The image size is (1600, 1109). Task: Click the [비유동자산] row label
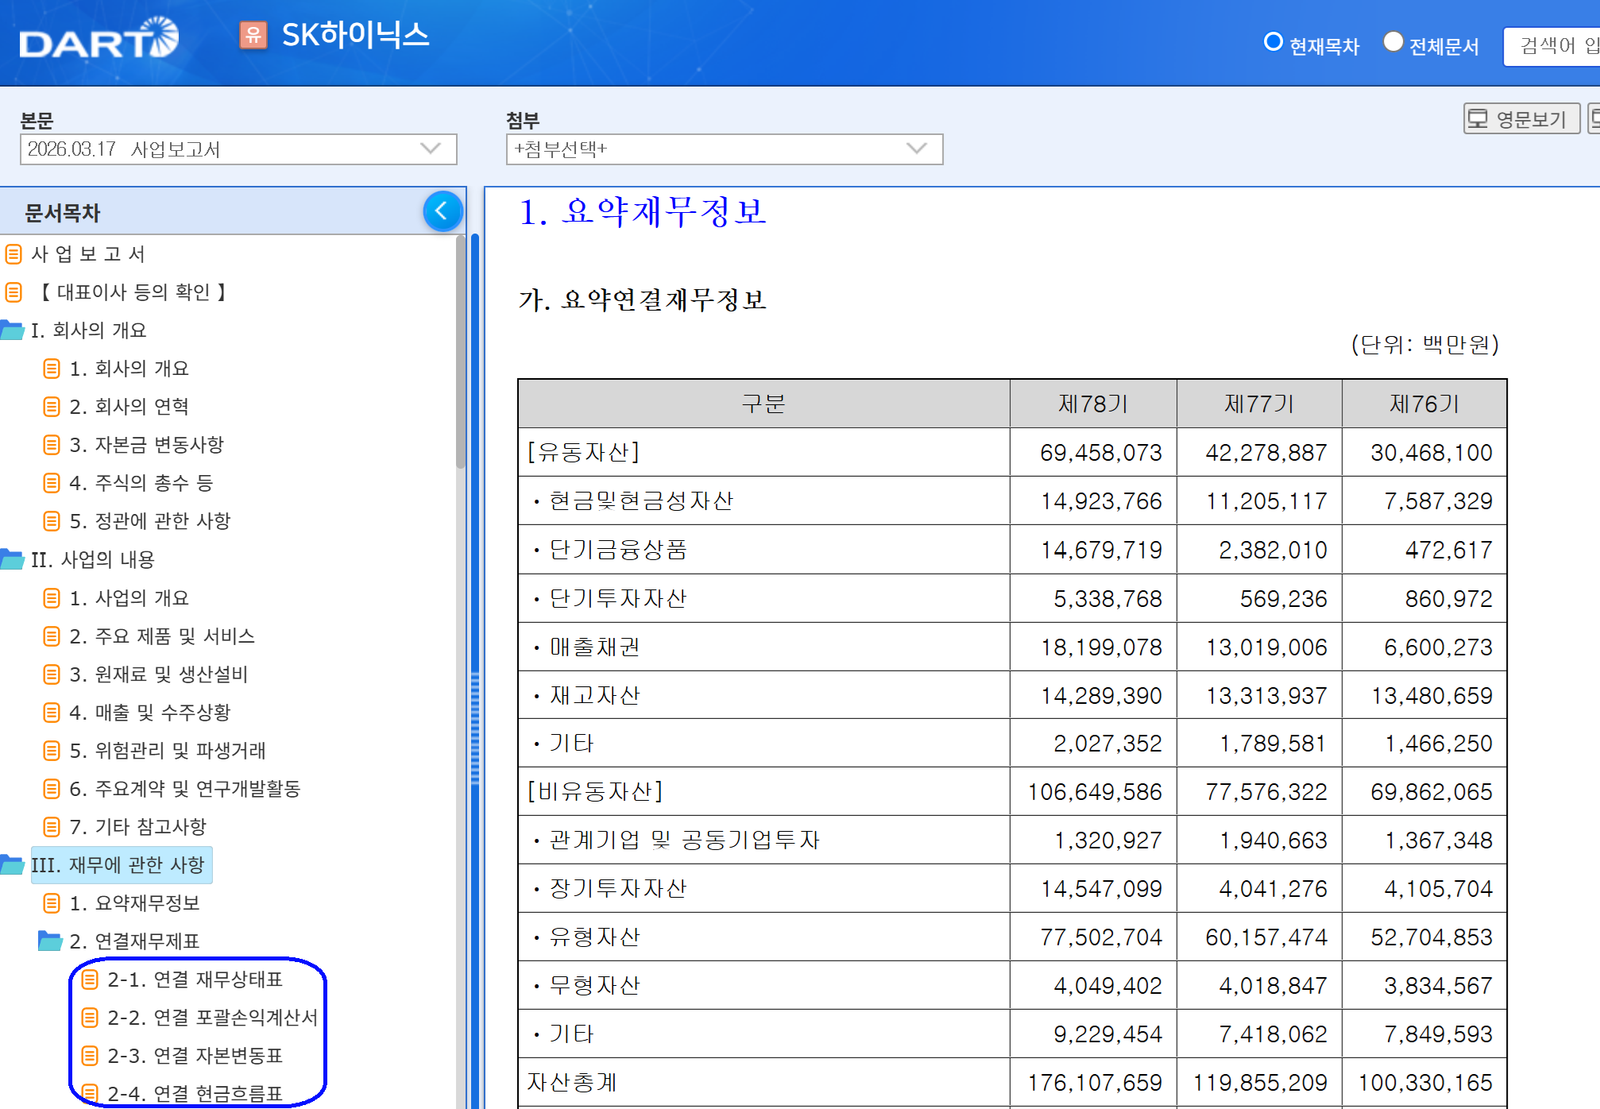[595, 792]
